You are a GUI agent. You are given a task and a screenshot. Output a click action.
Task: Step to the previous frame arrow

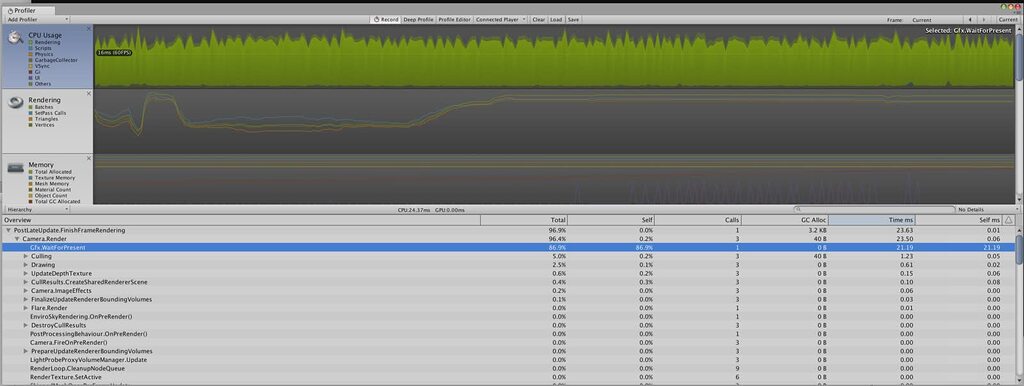click(x=970, y=20)
